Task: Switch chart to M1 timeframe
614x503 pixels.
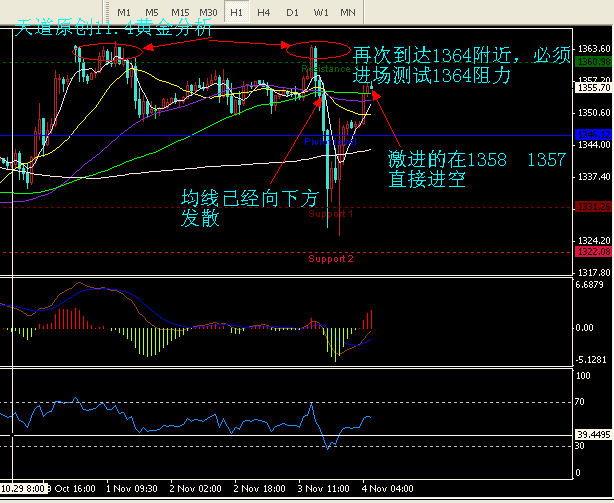Action: [x=125, y=11]
